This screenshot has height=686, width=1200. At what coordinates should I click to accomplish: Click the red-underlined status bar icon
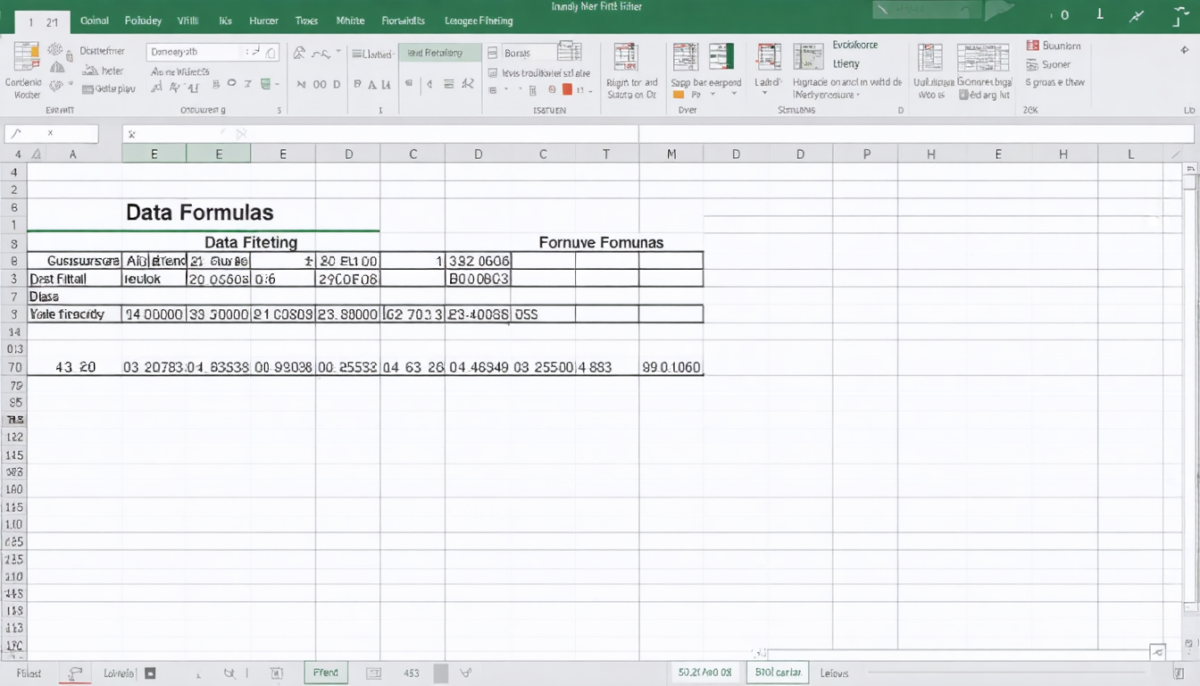(74, 674)
